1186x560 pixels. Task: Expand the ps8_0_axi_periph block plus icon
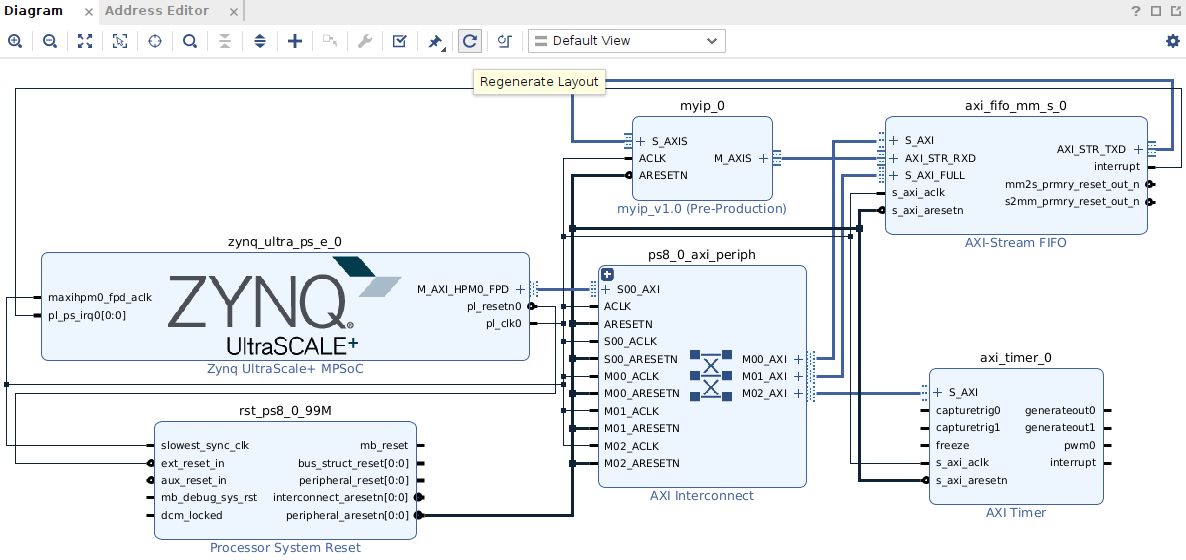[x=607, y=274]
